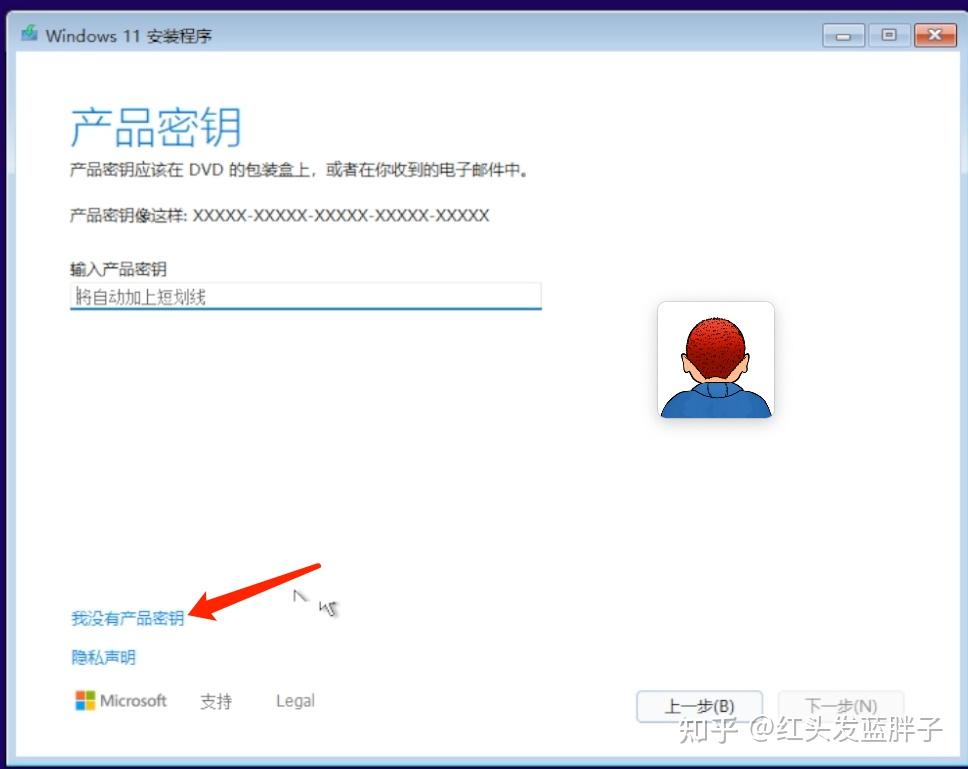Click the XXXXX-XXXXX key format example text

[341, 215]
